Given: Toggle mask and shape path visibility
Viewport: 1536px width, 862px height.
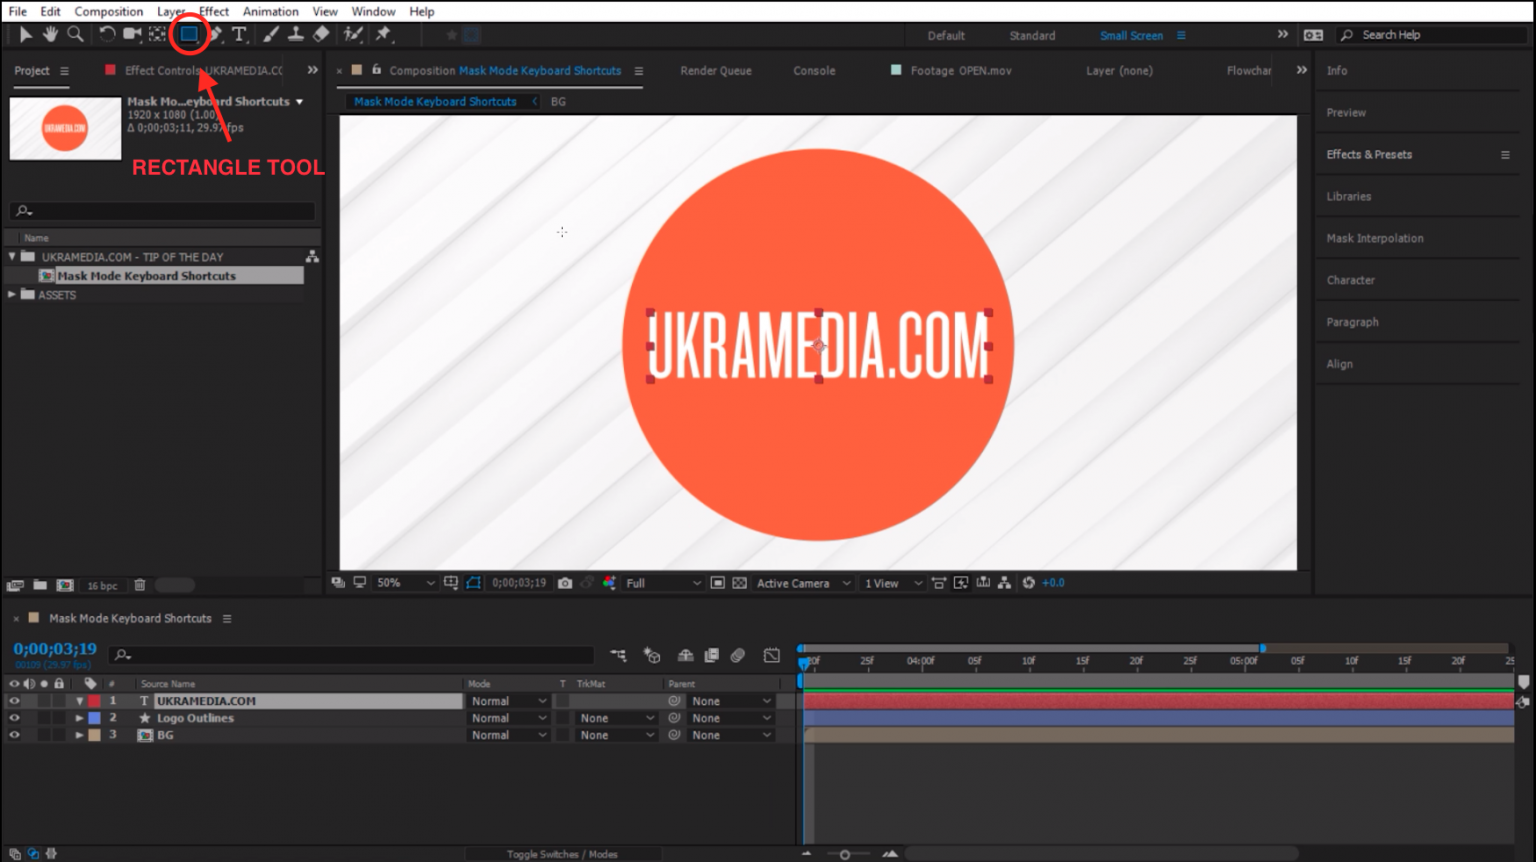Looking at the screenshot, I should (x=473, y=583).
